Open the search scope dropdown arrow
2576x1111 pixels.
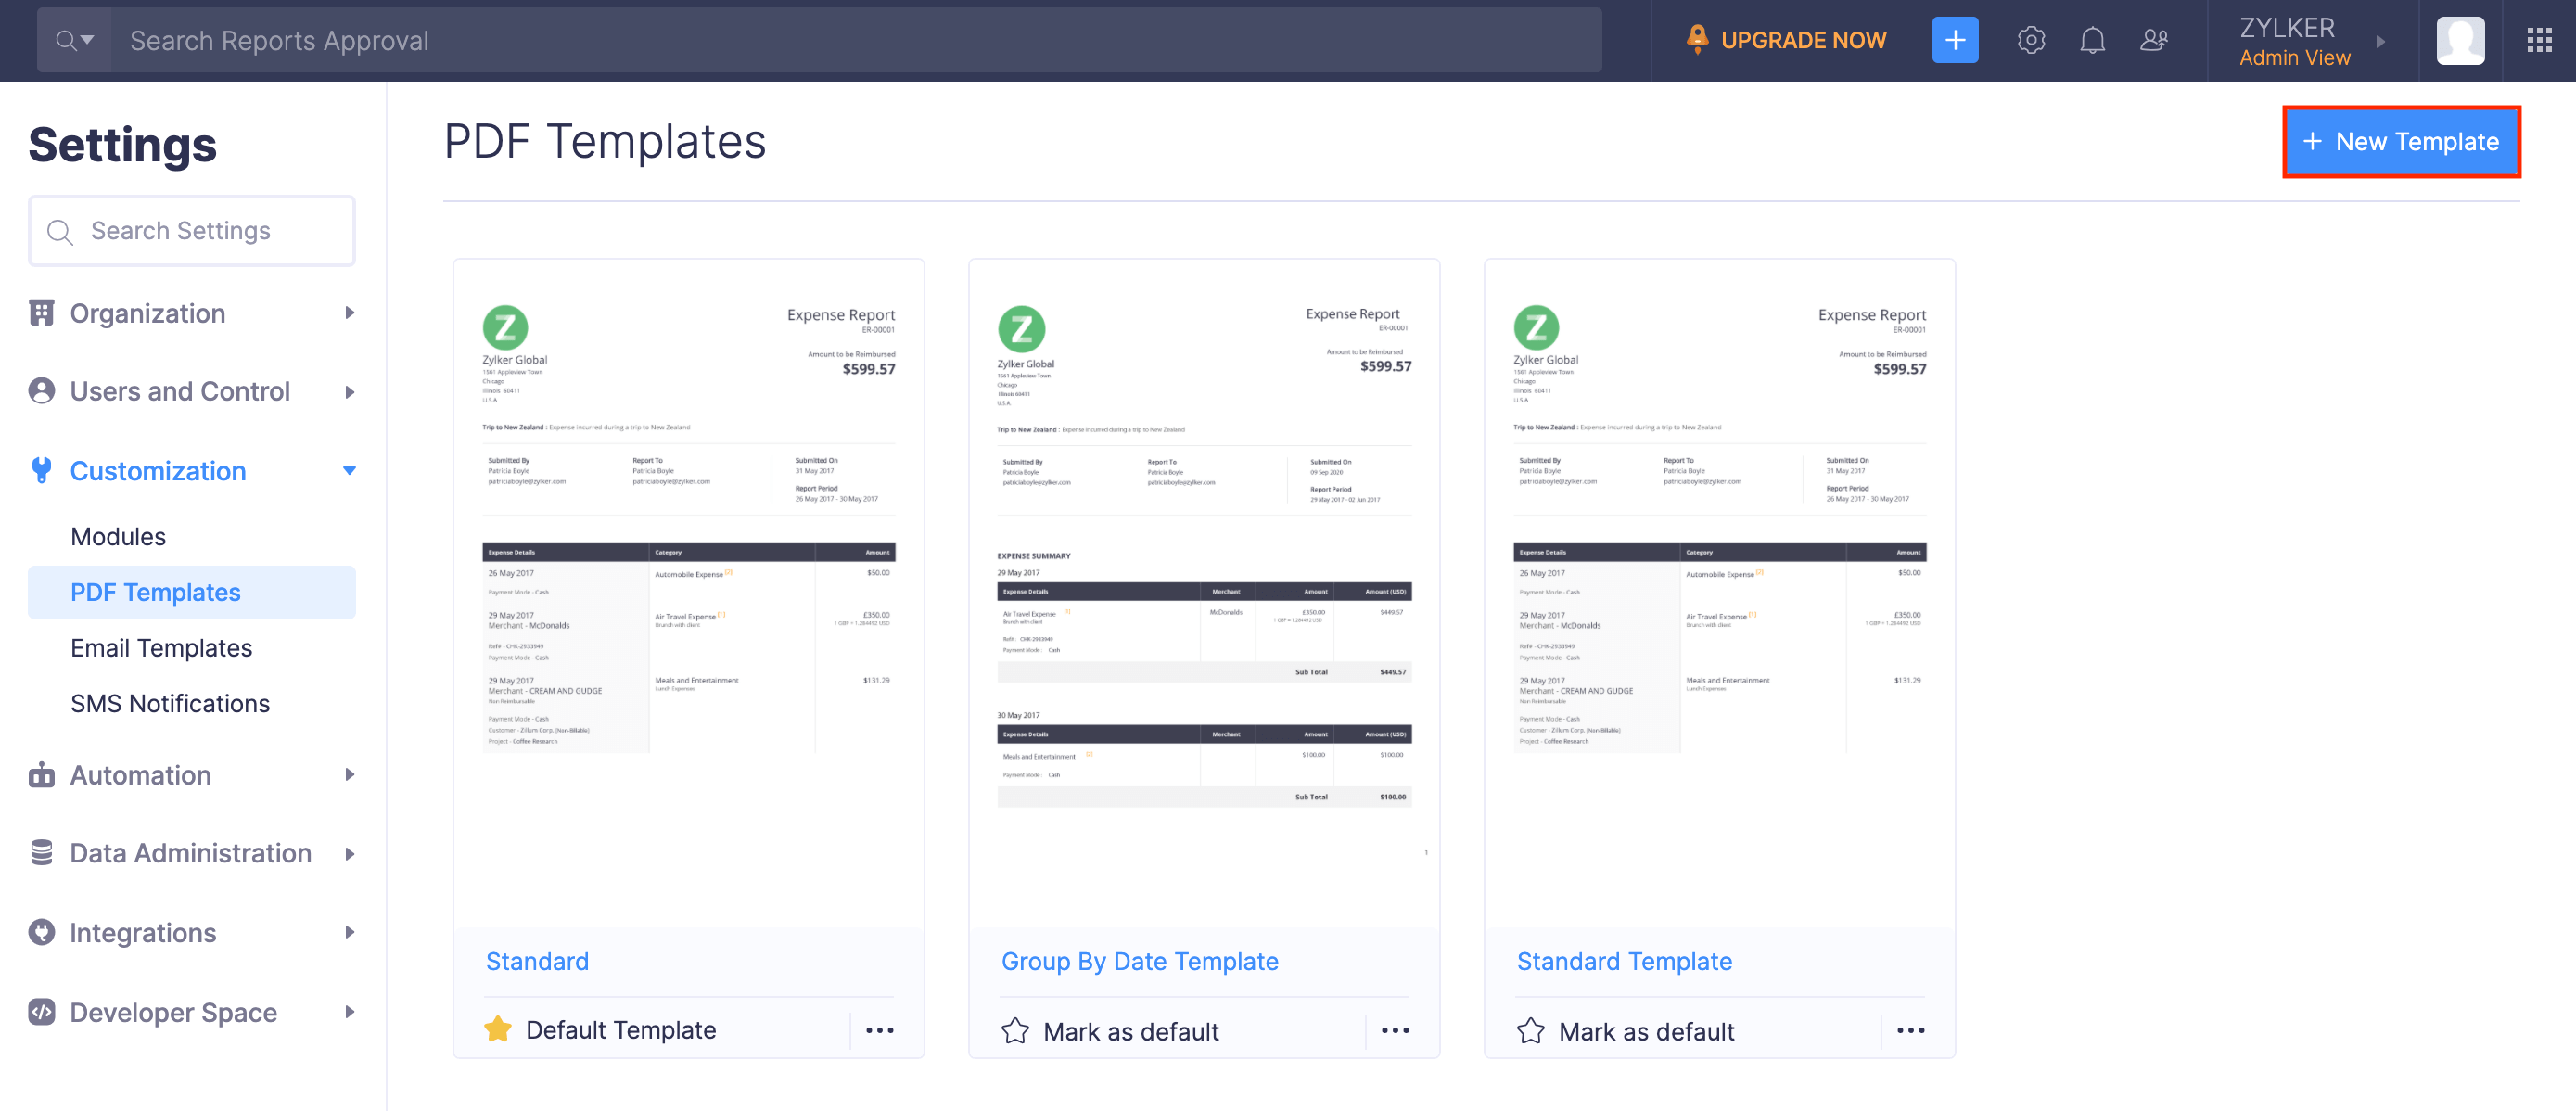87,40
